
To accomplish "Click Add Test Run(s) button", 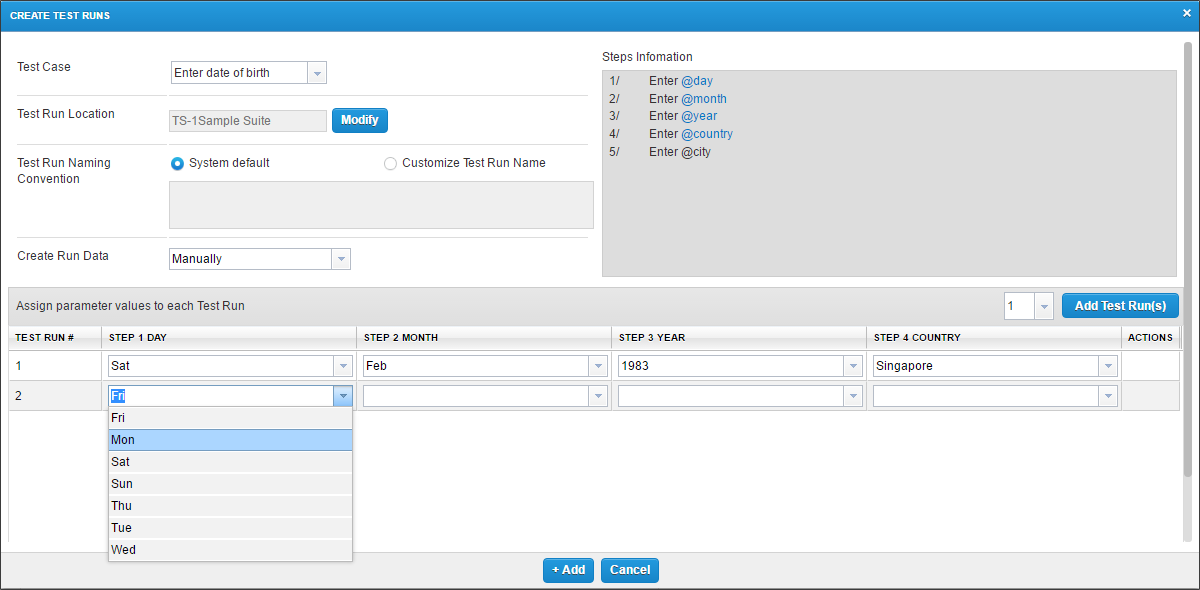I will point(1120,306).
